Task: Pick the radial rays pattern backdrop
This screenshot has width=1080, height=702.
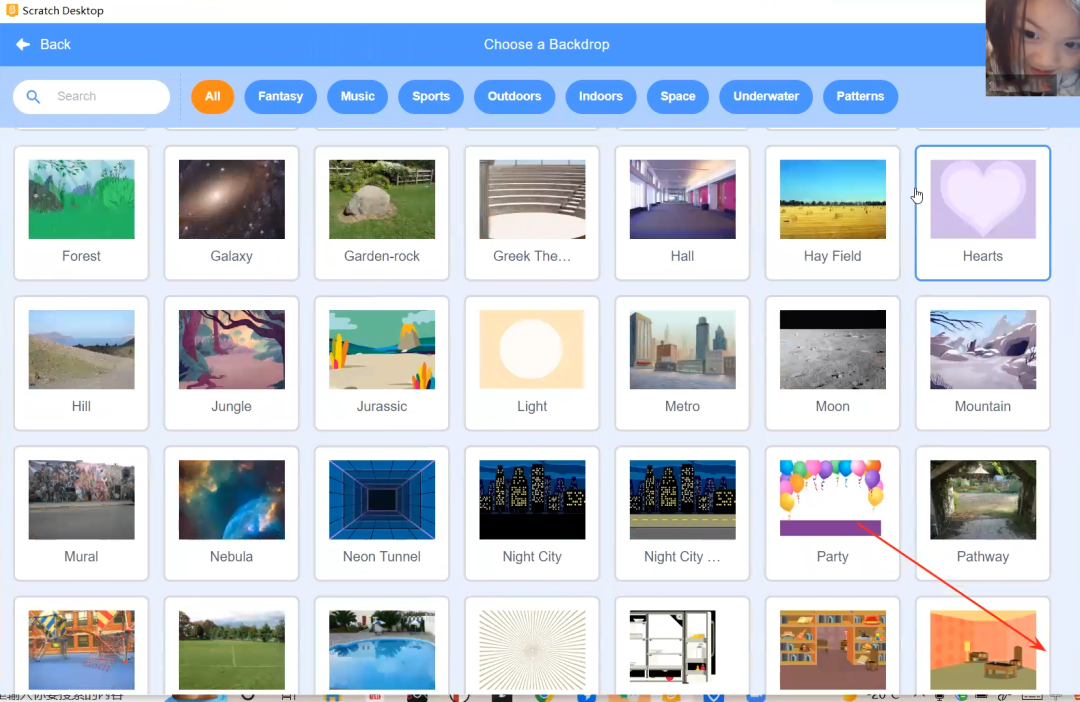Action: click(x=532, y=649)
